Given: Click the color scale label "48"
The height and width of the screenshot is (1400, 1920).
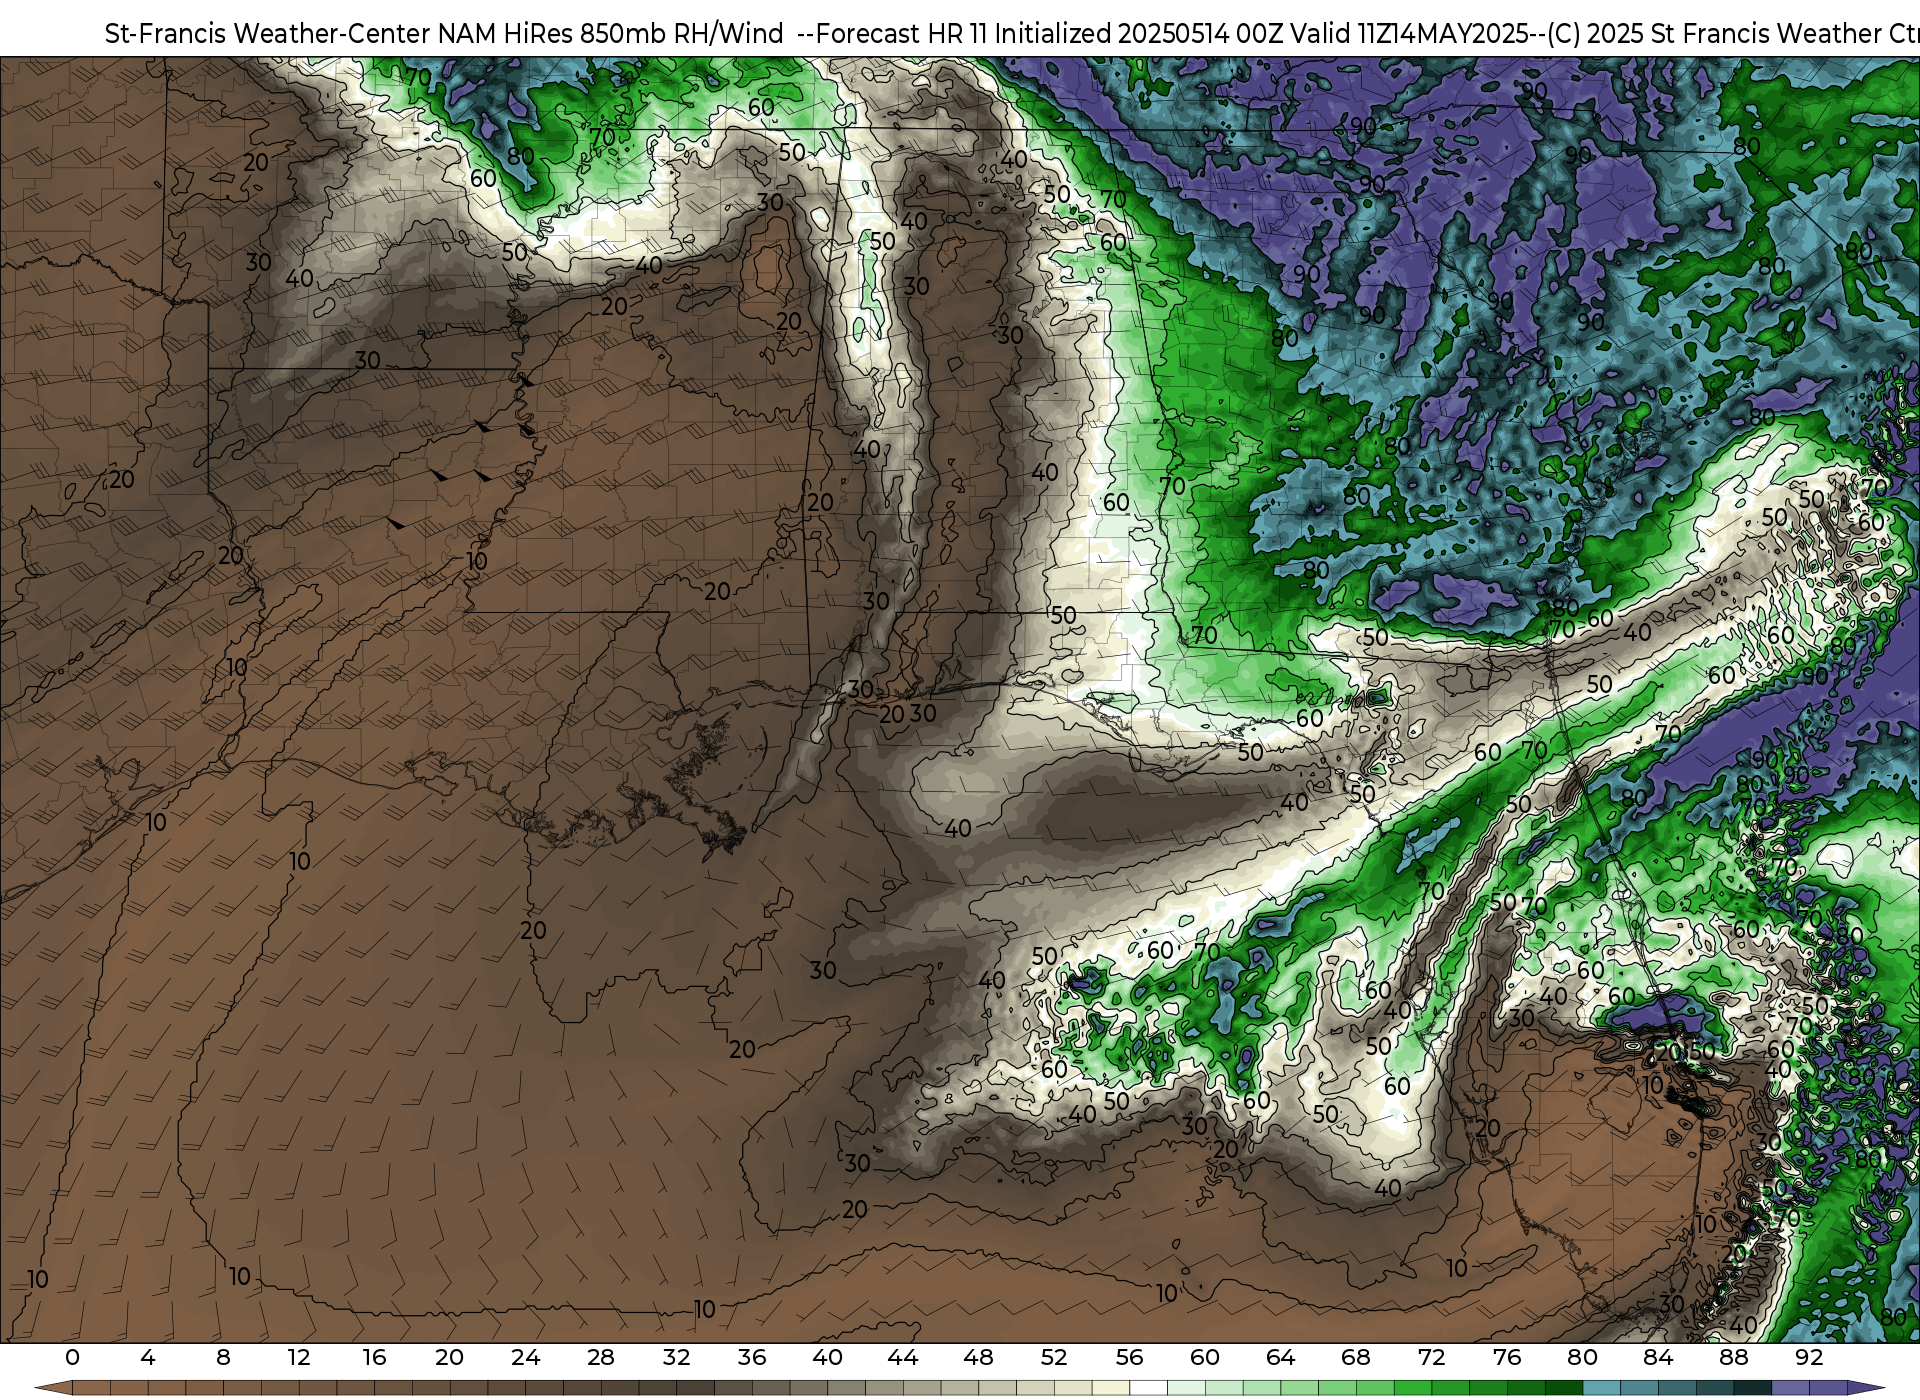Looking at the screenshot, I should tap(978, 1357).
